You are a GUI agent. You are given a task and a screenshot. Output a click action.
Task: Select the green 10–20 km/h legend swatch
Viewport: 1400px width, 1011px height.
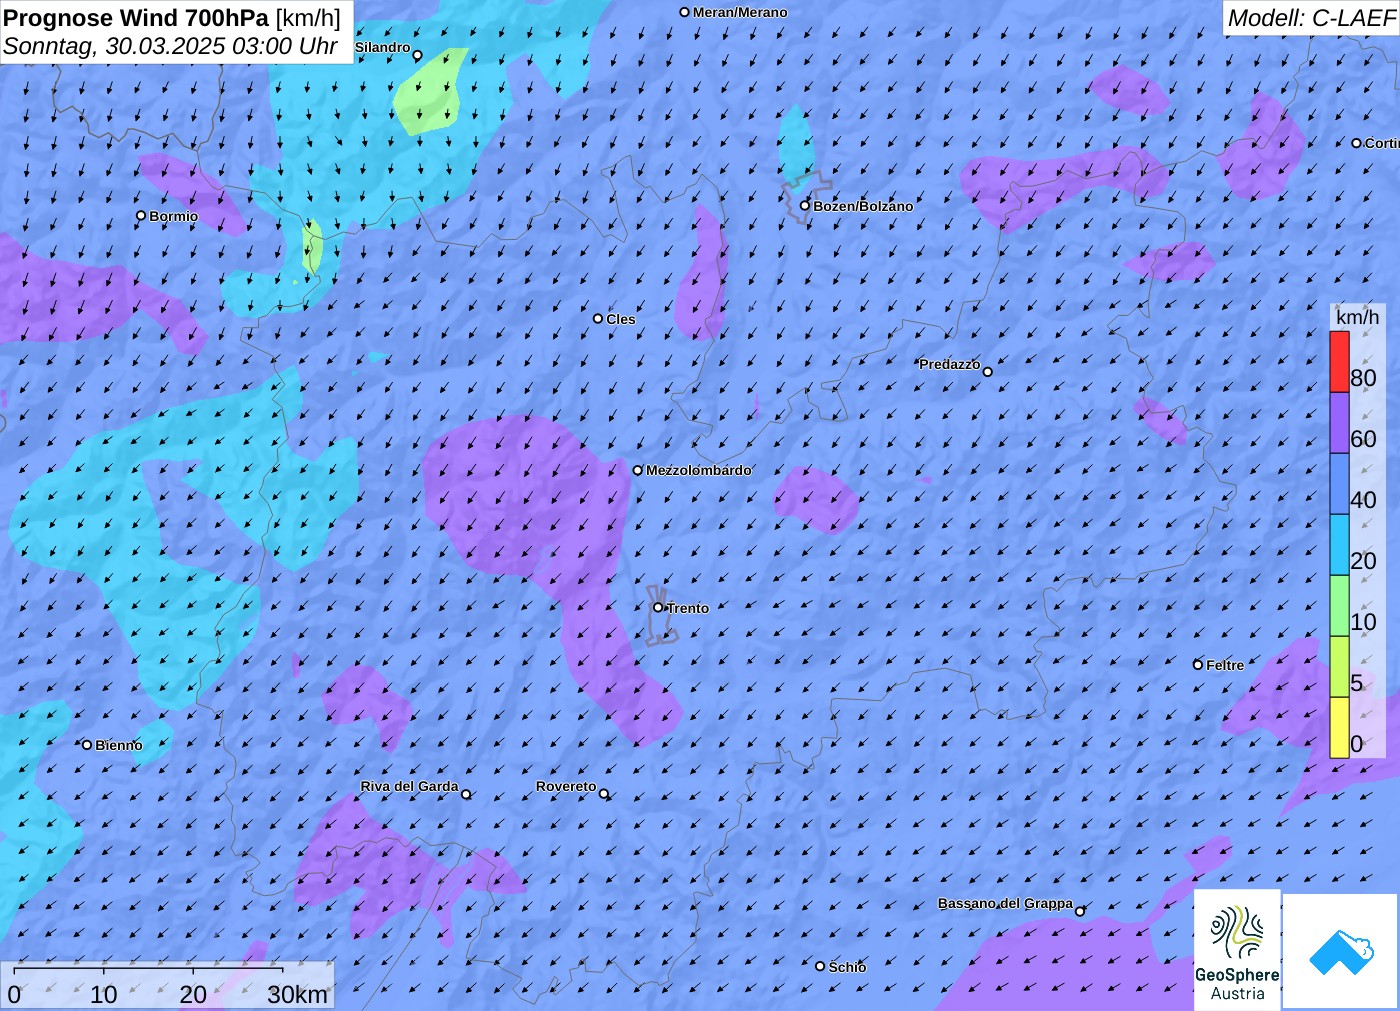1339,606
